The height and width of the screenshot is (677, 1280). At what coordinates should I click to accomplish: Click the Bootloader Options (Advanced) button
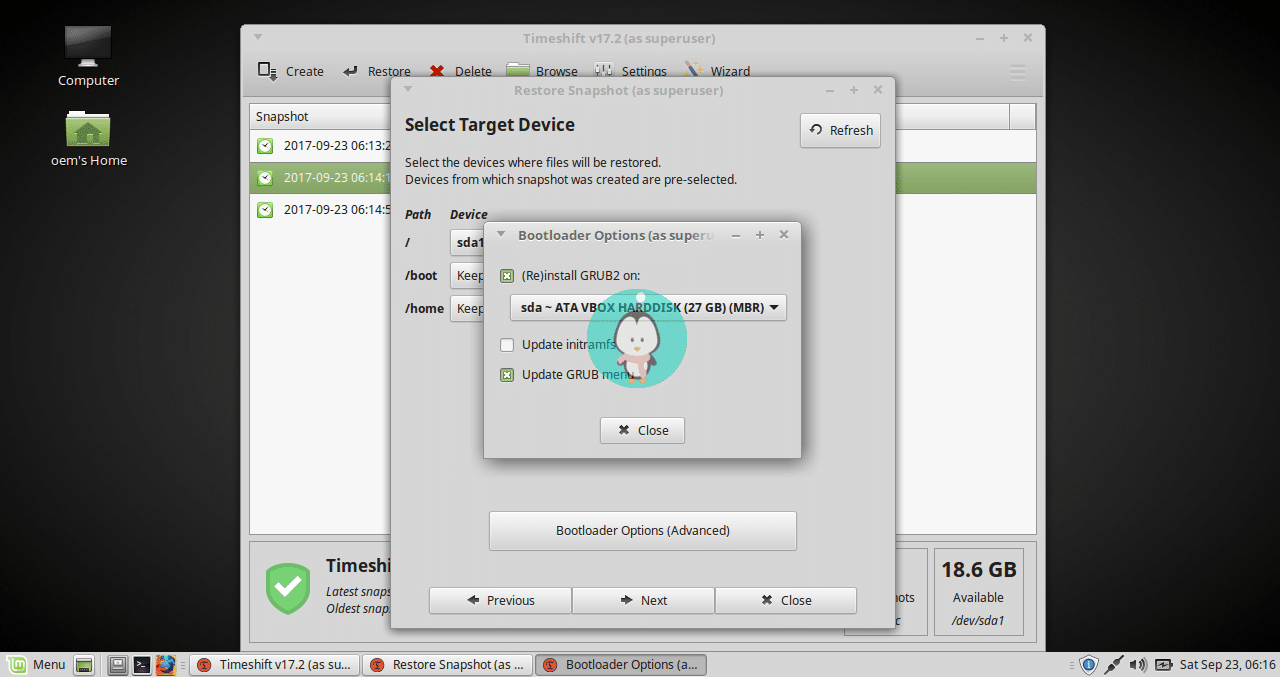coord(642,531)
